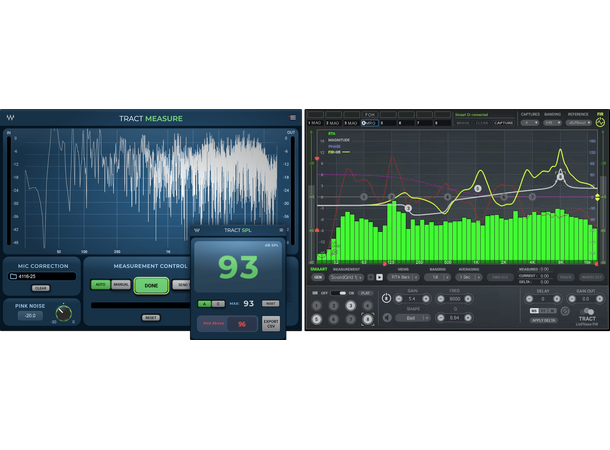Select MANUAL measurement mode
Screen dimensions: 610x450
tap(121, 285)
